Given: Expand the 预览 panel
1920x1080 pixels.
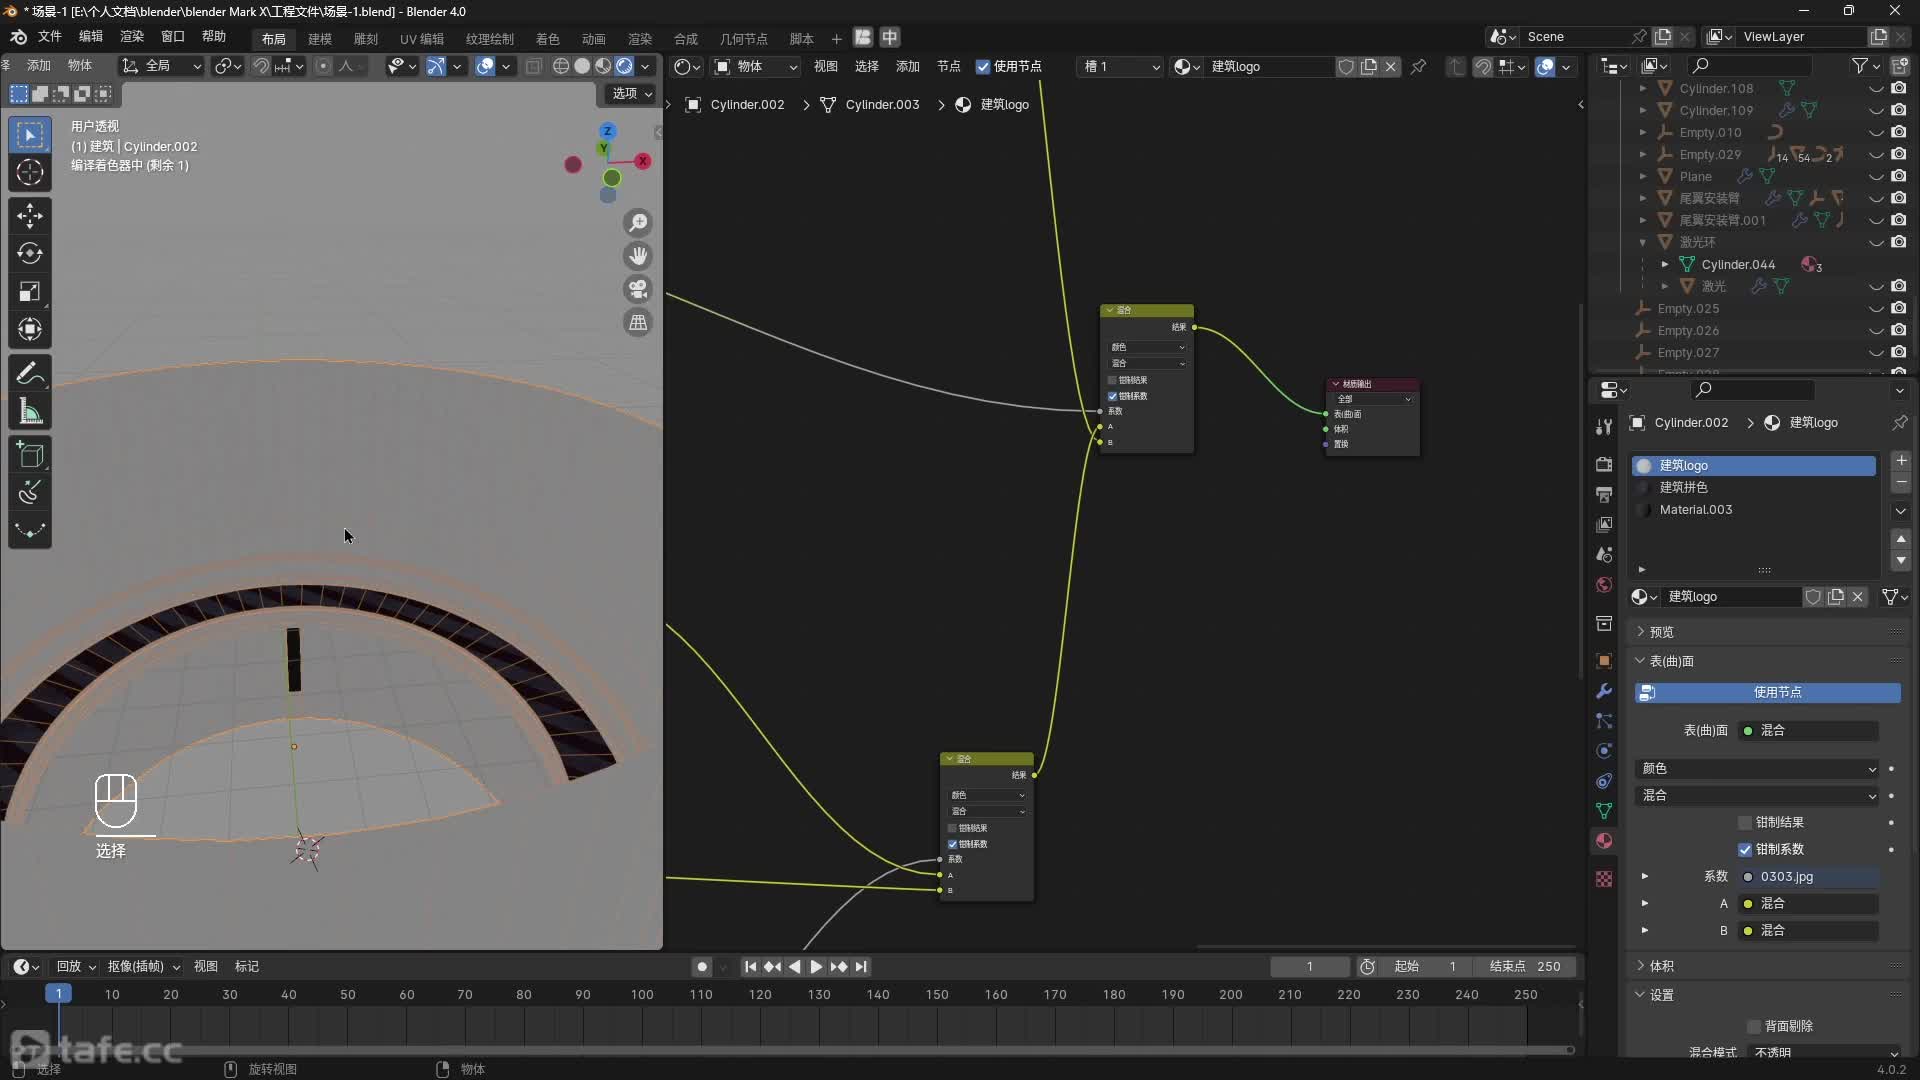Looking at the screenshot, I should click(x=1661, y=633).
